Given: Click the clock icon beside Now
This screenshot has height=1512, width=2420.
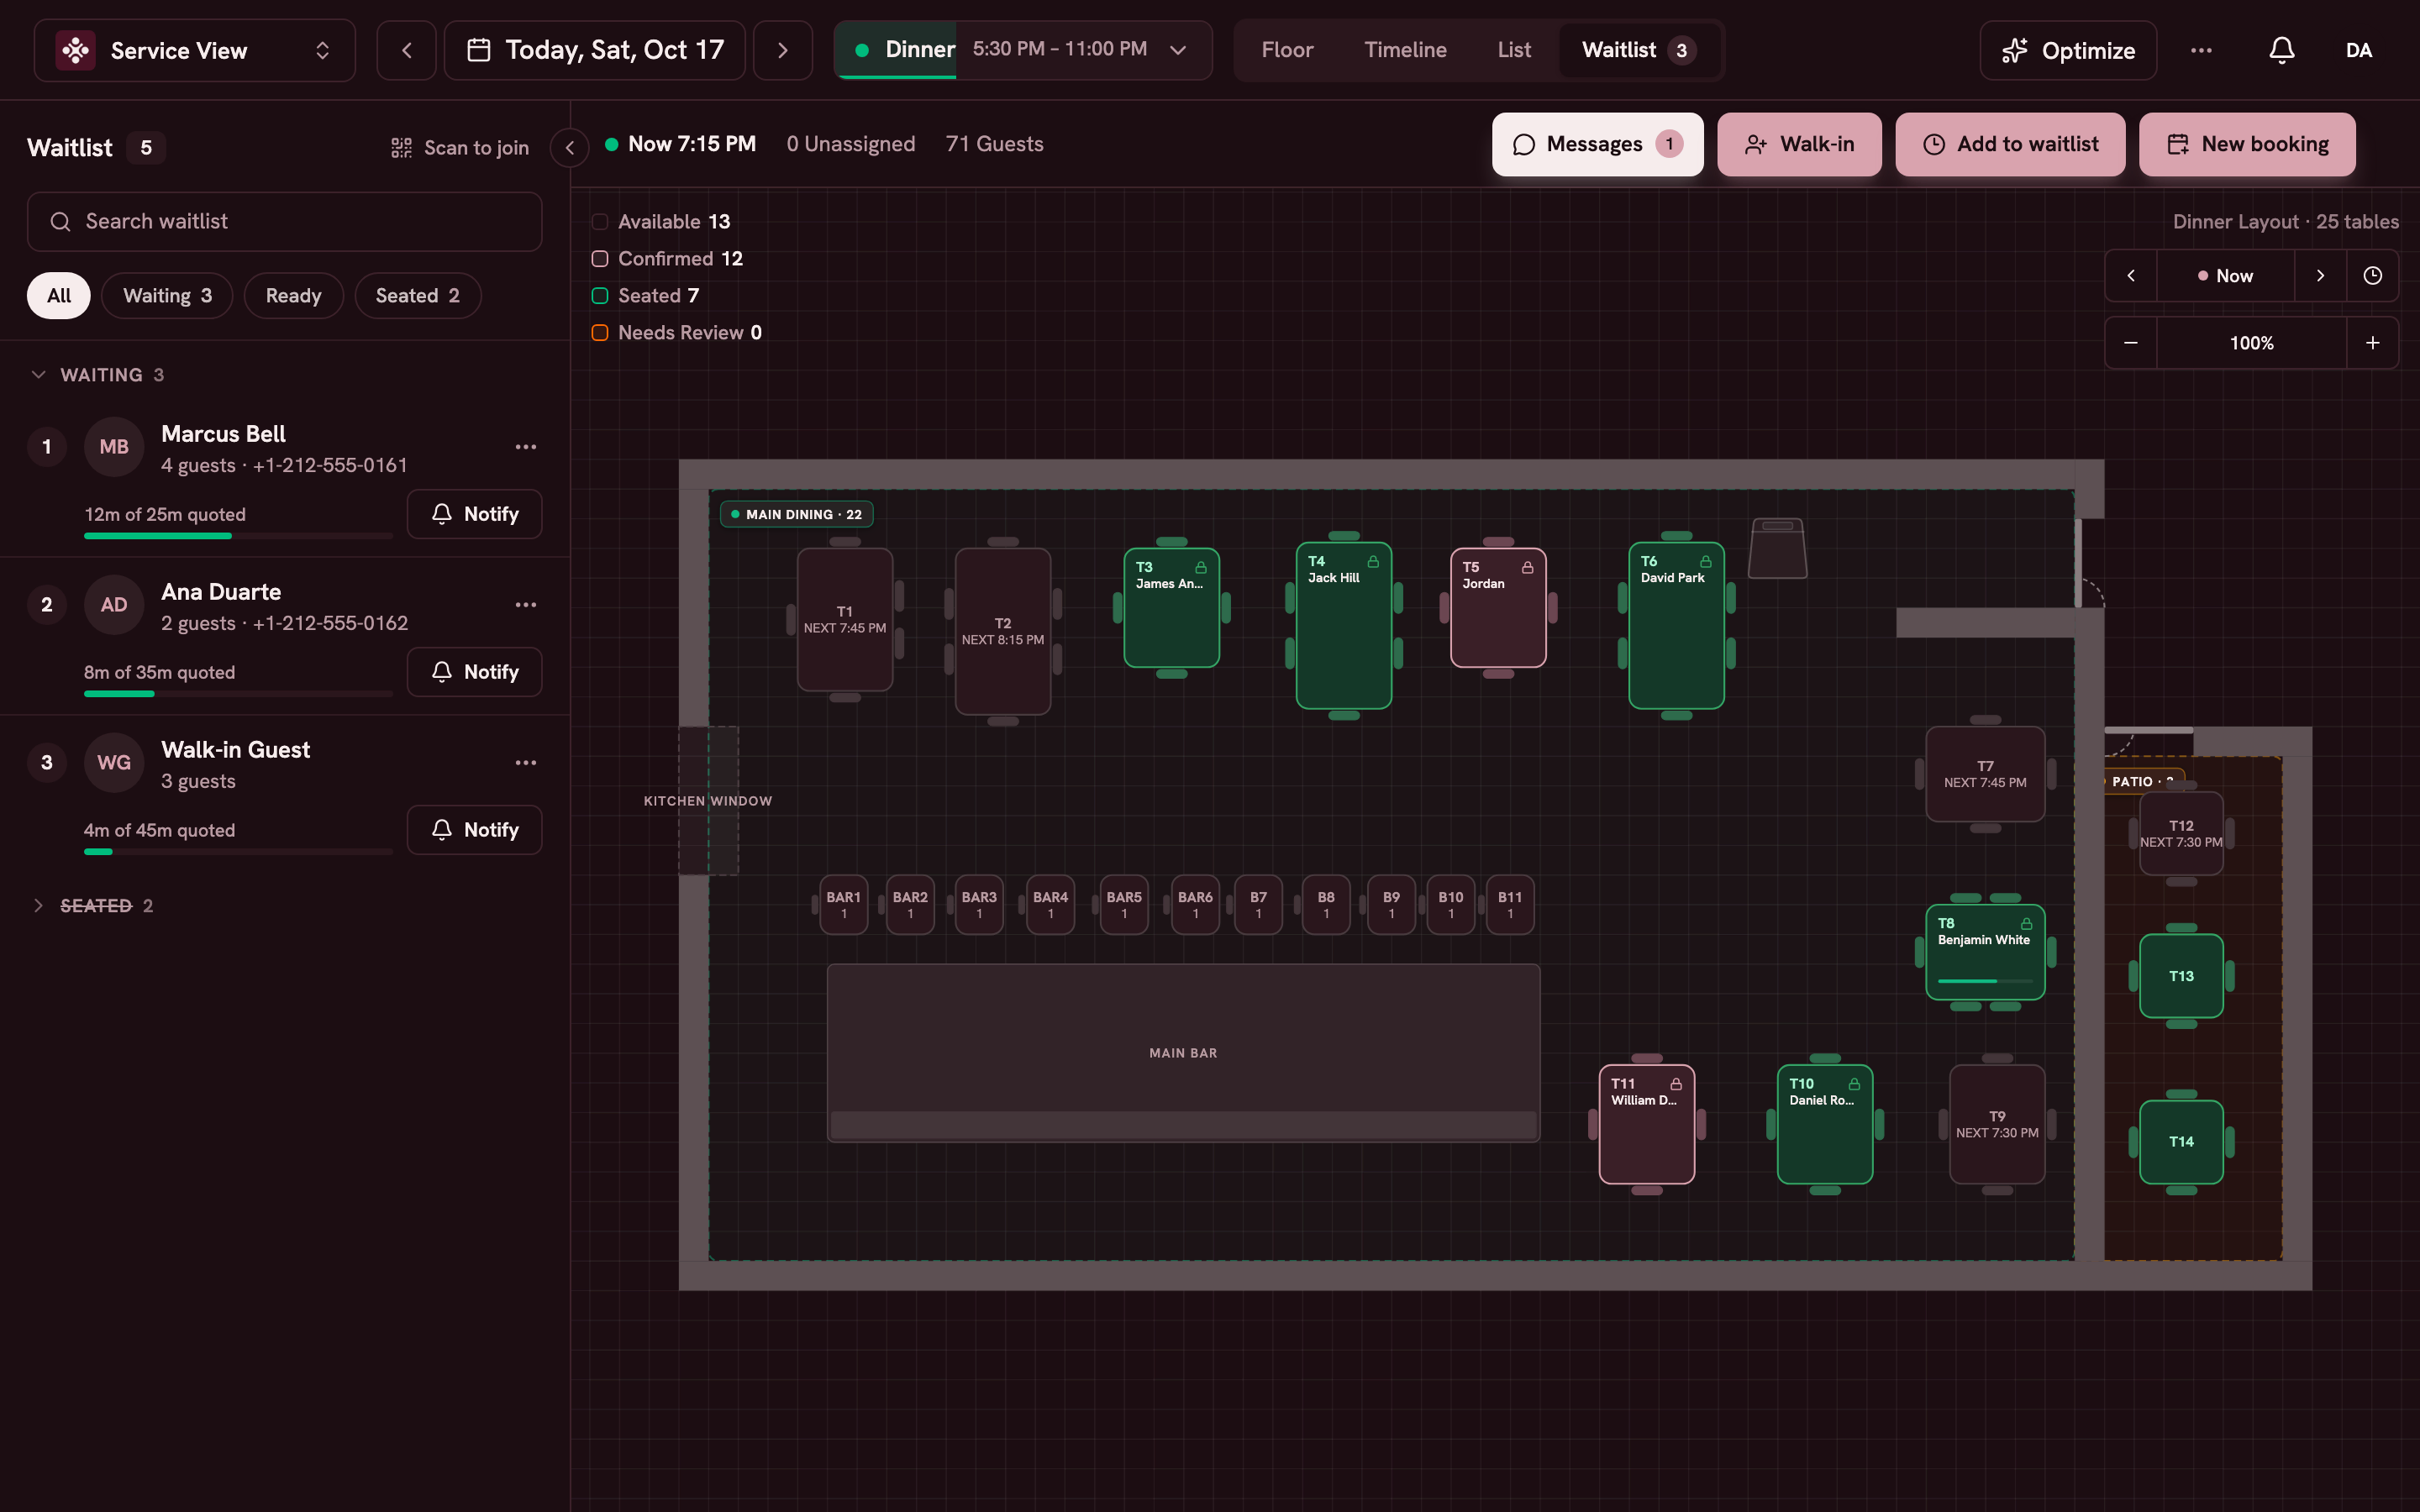Looking at the screenshot, I should [x=2372, y=276].
